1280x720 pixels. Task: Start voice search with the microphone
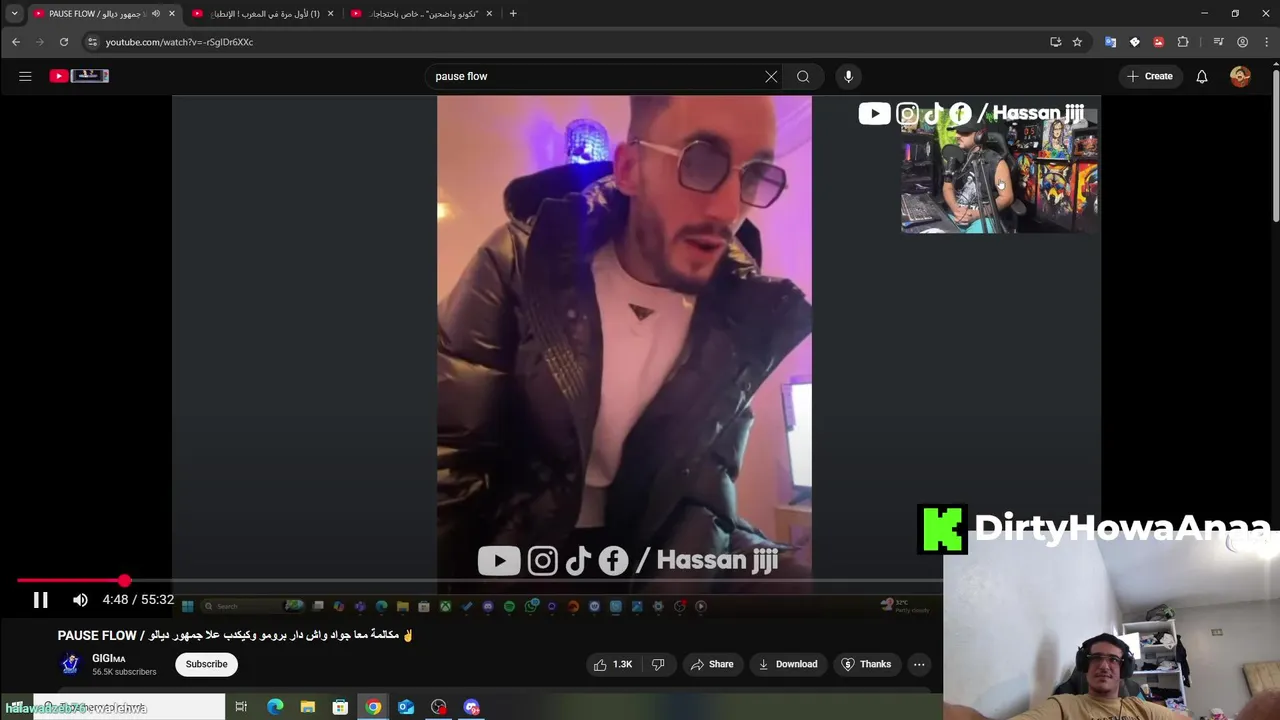848,76
